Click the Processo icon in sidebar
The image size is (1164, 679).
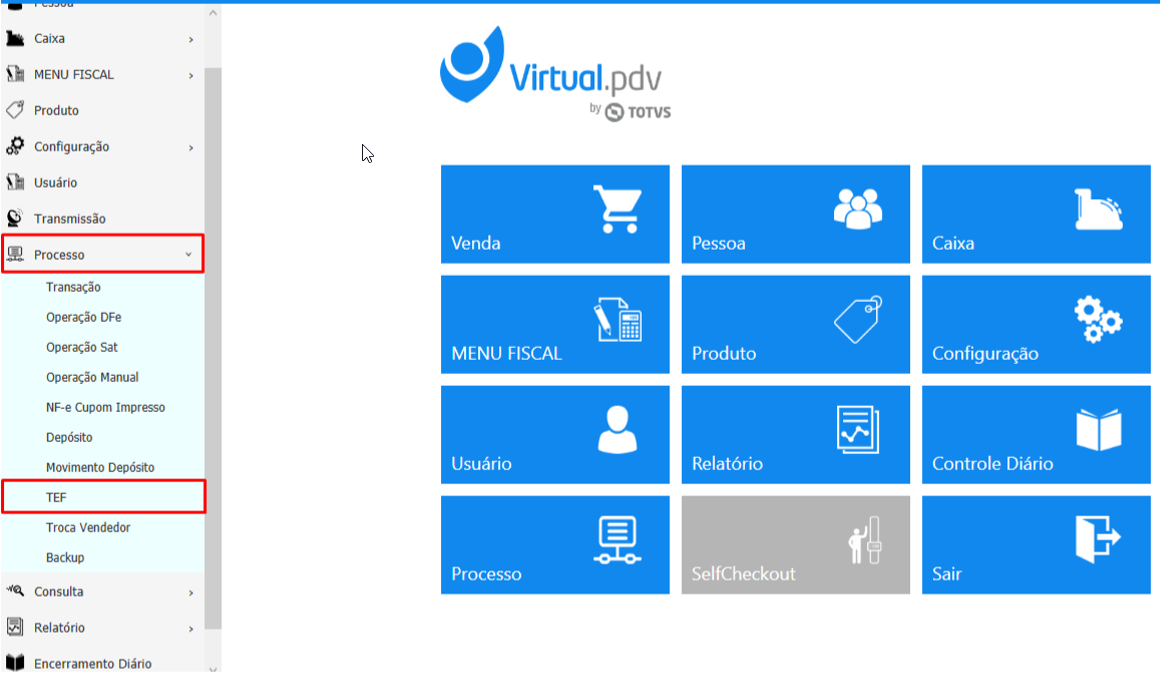tap(15, 255)
